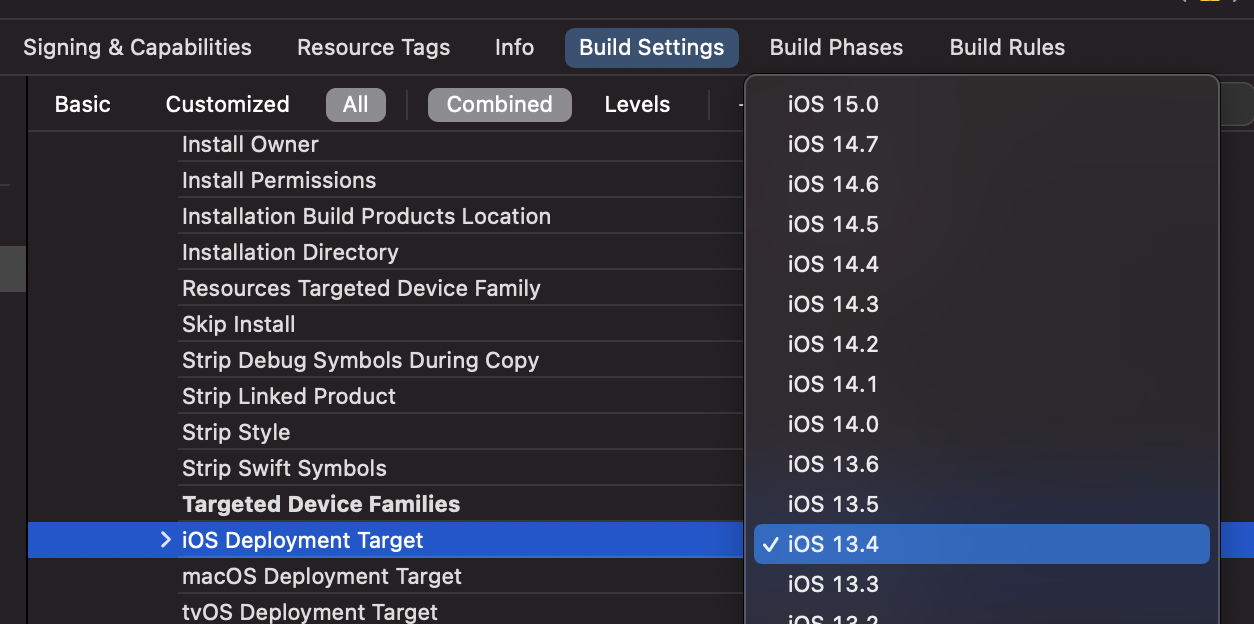The width and height of the screenshot is (1254, 624).
Task: Choose iOS 13.5 menu item
Action: pyautogui.click(x=981, y=504)
